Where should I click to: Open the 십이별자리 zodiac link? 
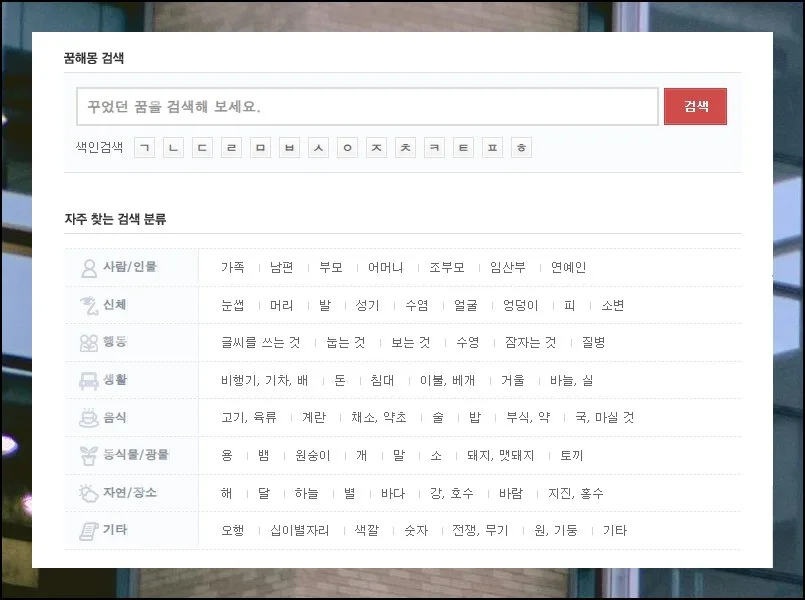(300, 531)
